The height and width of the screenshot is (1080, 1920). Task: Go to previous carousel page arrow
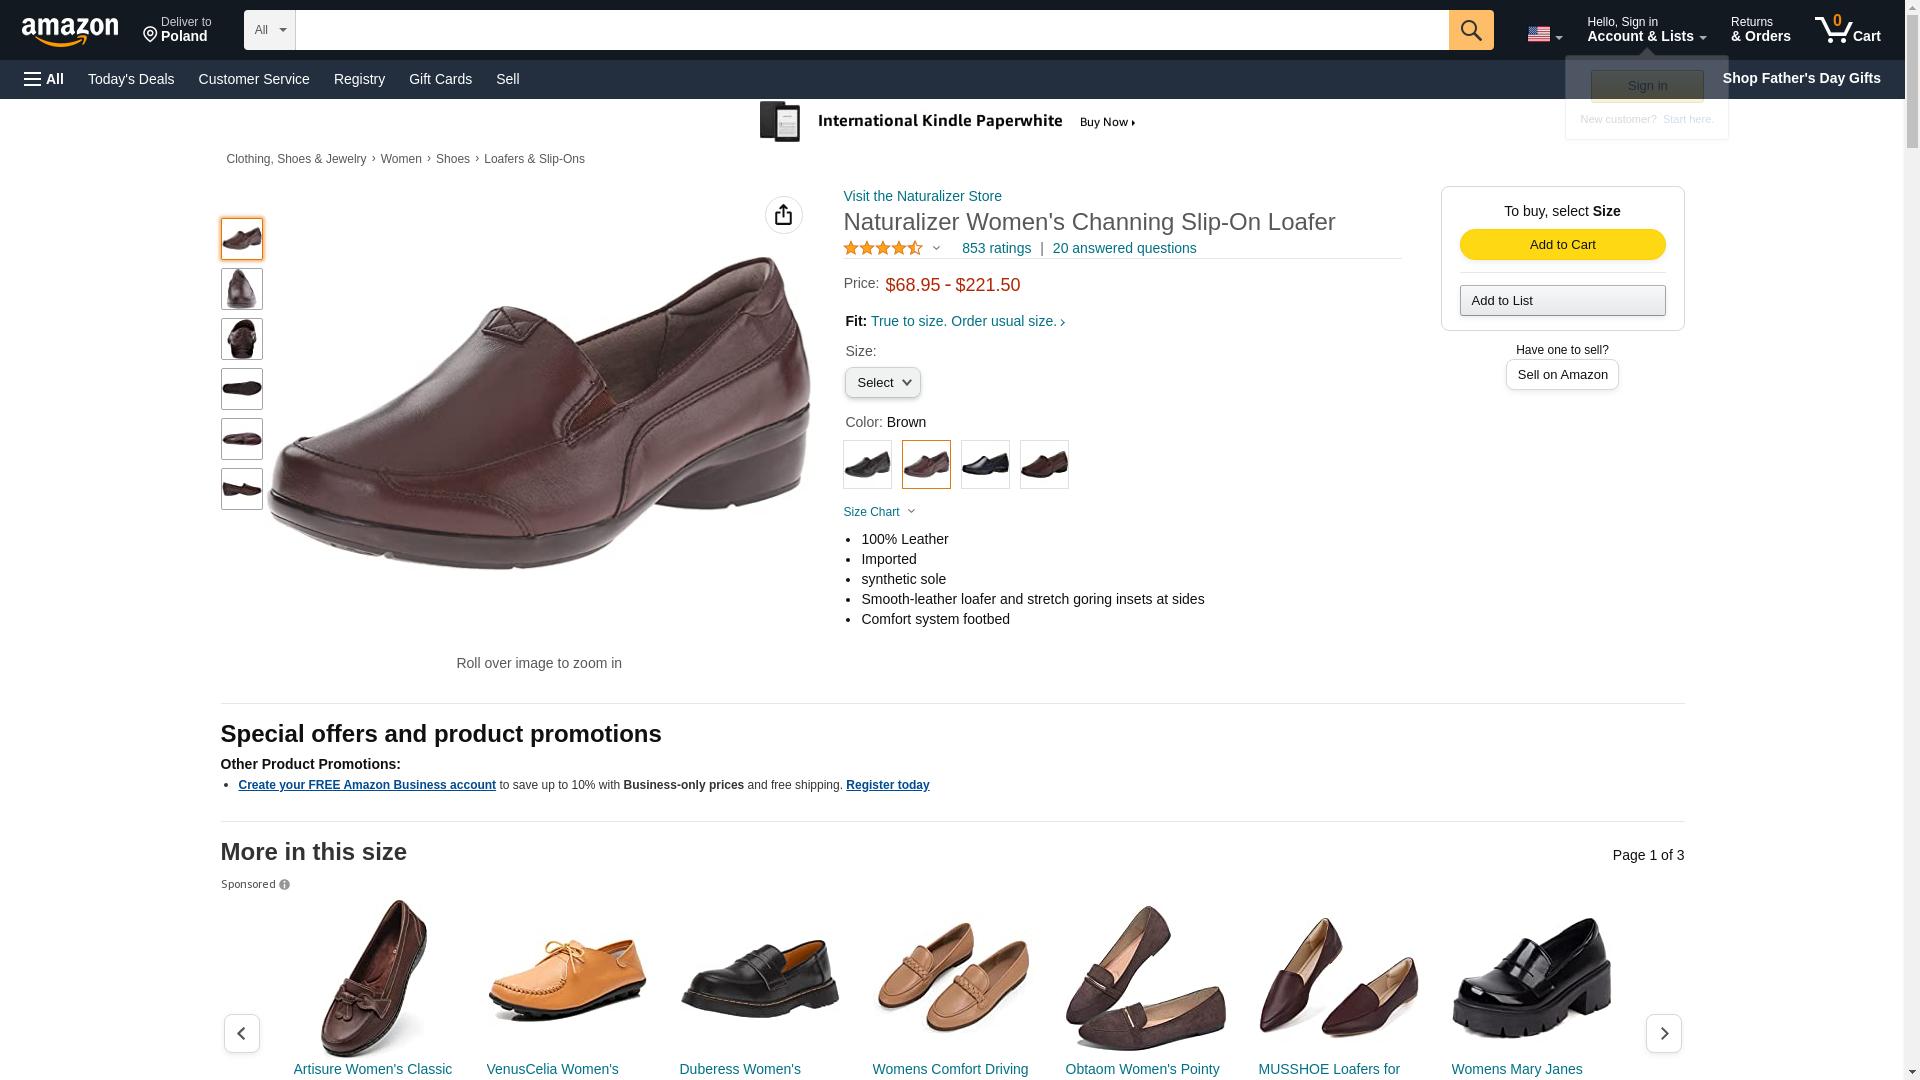[x=241, y=1033]
